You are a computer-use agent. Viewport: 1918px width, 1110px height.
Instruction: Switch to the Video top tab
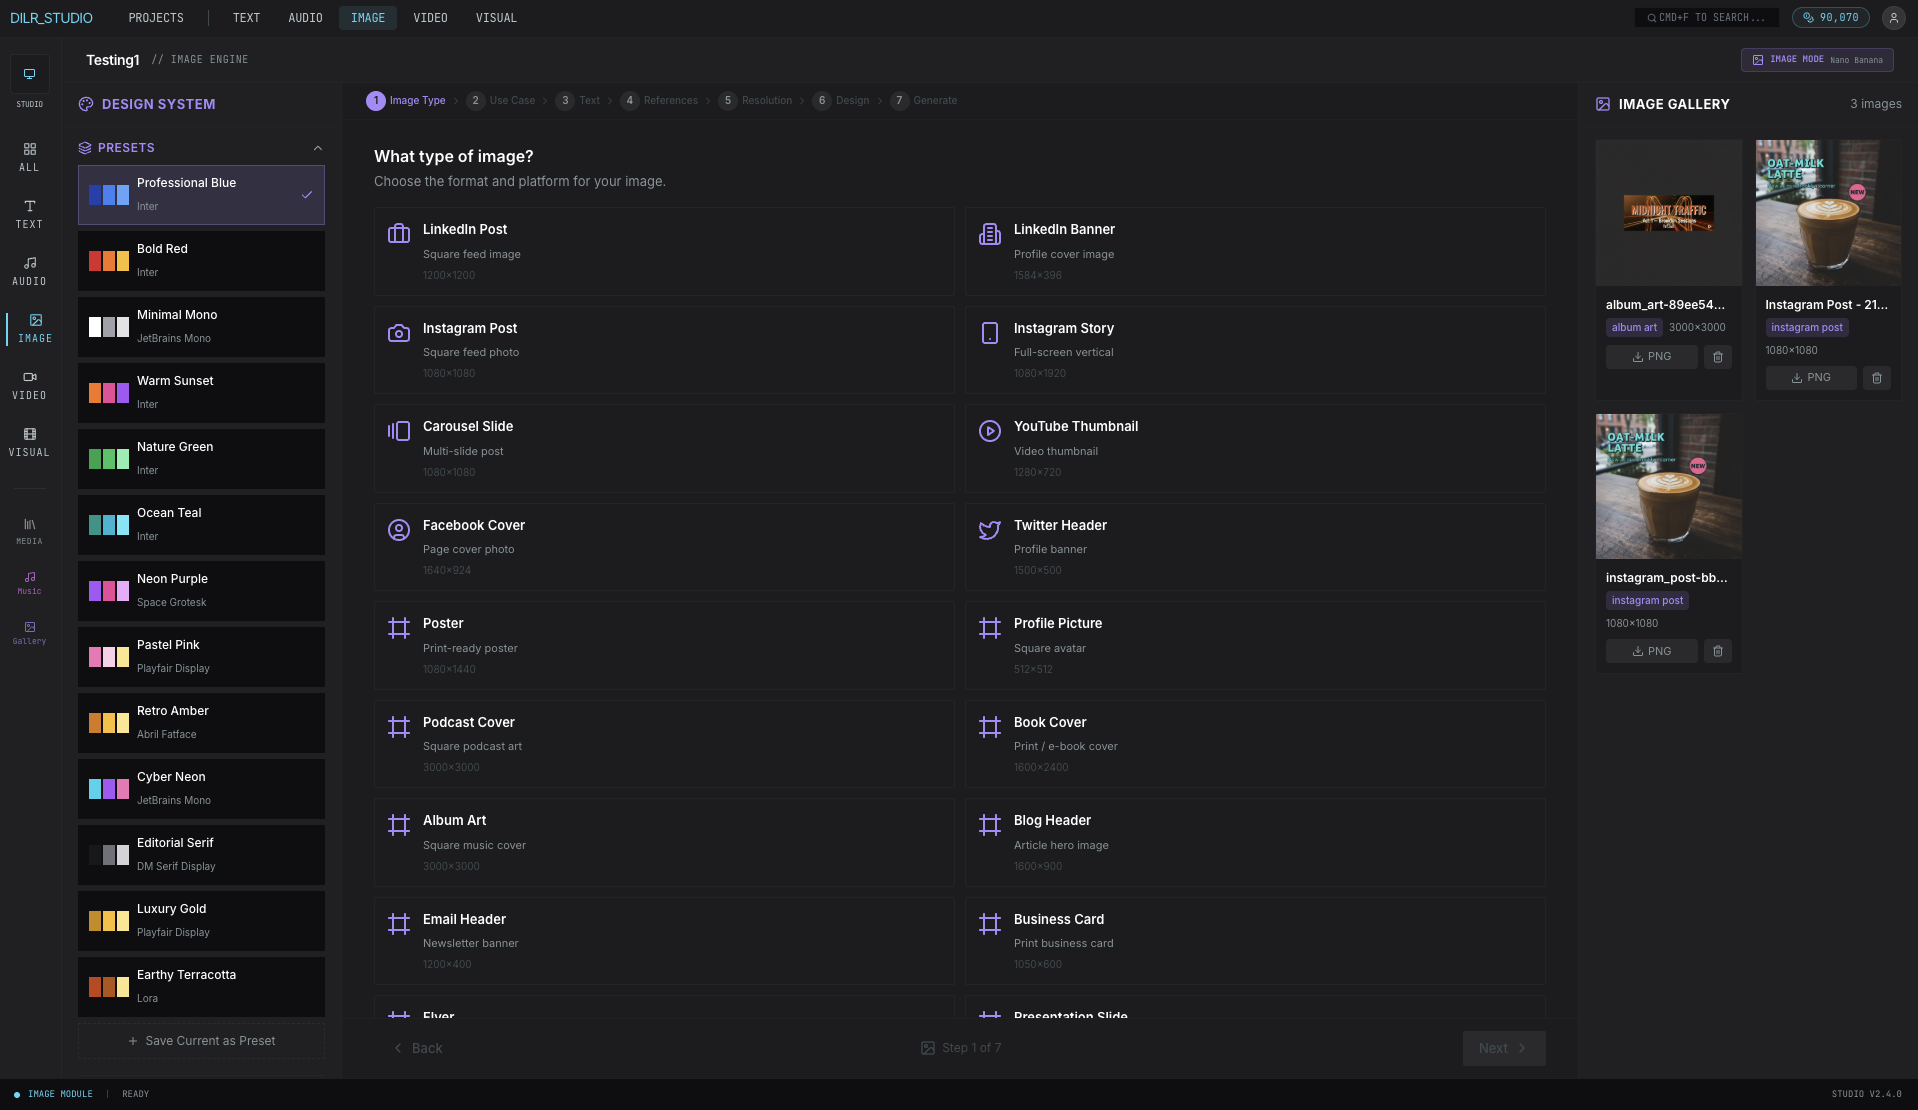click(x=430, y=18)
